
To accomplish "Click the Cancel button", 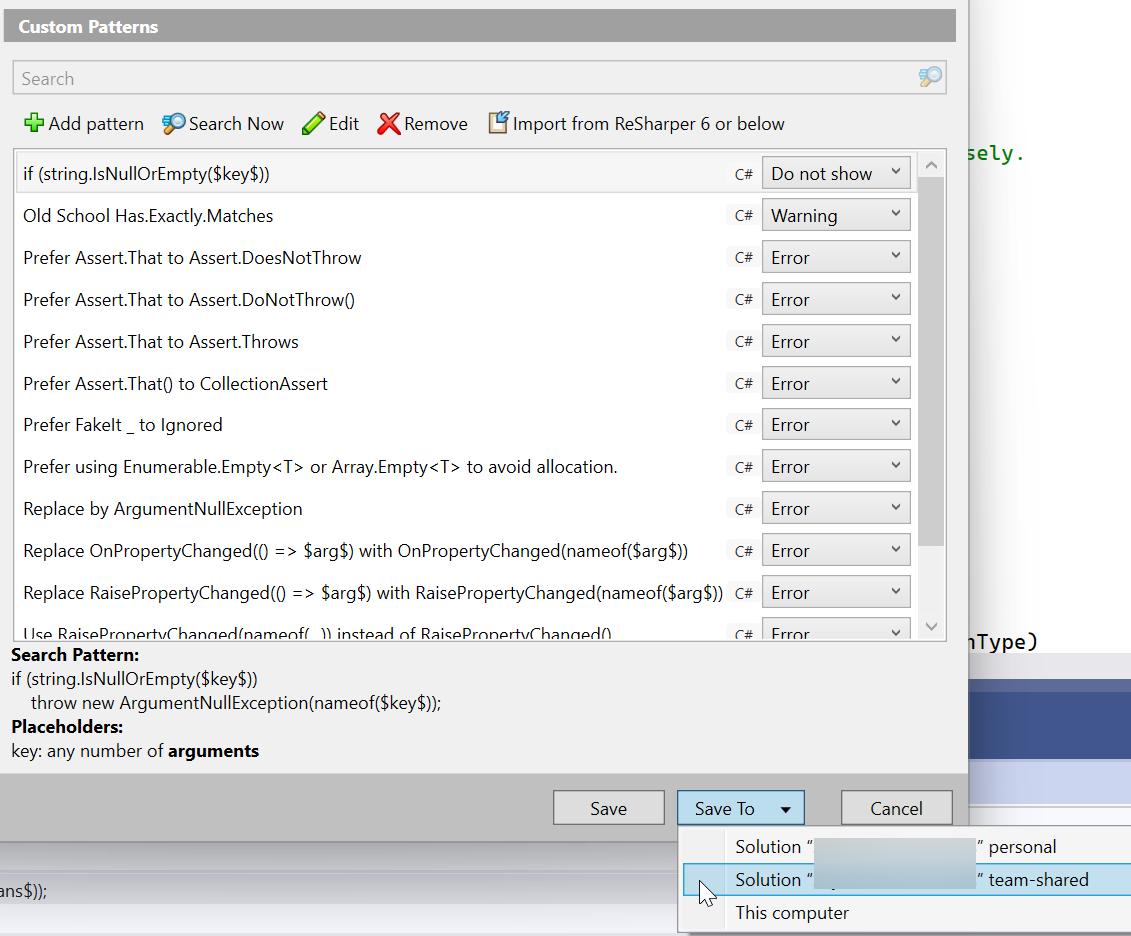I will pyautogui.click(x=896, y=809).
